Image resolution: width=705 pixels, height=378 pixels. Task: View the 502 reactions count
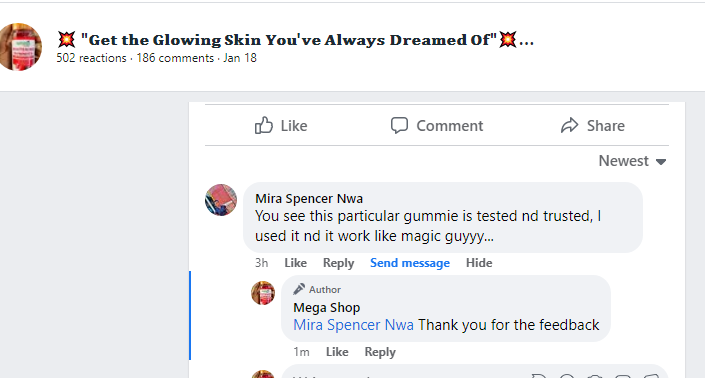[x=91, y=58]
